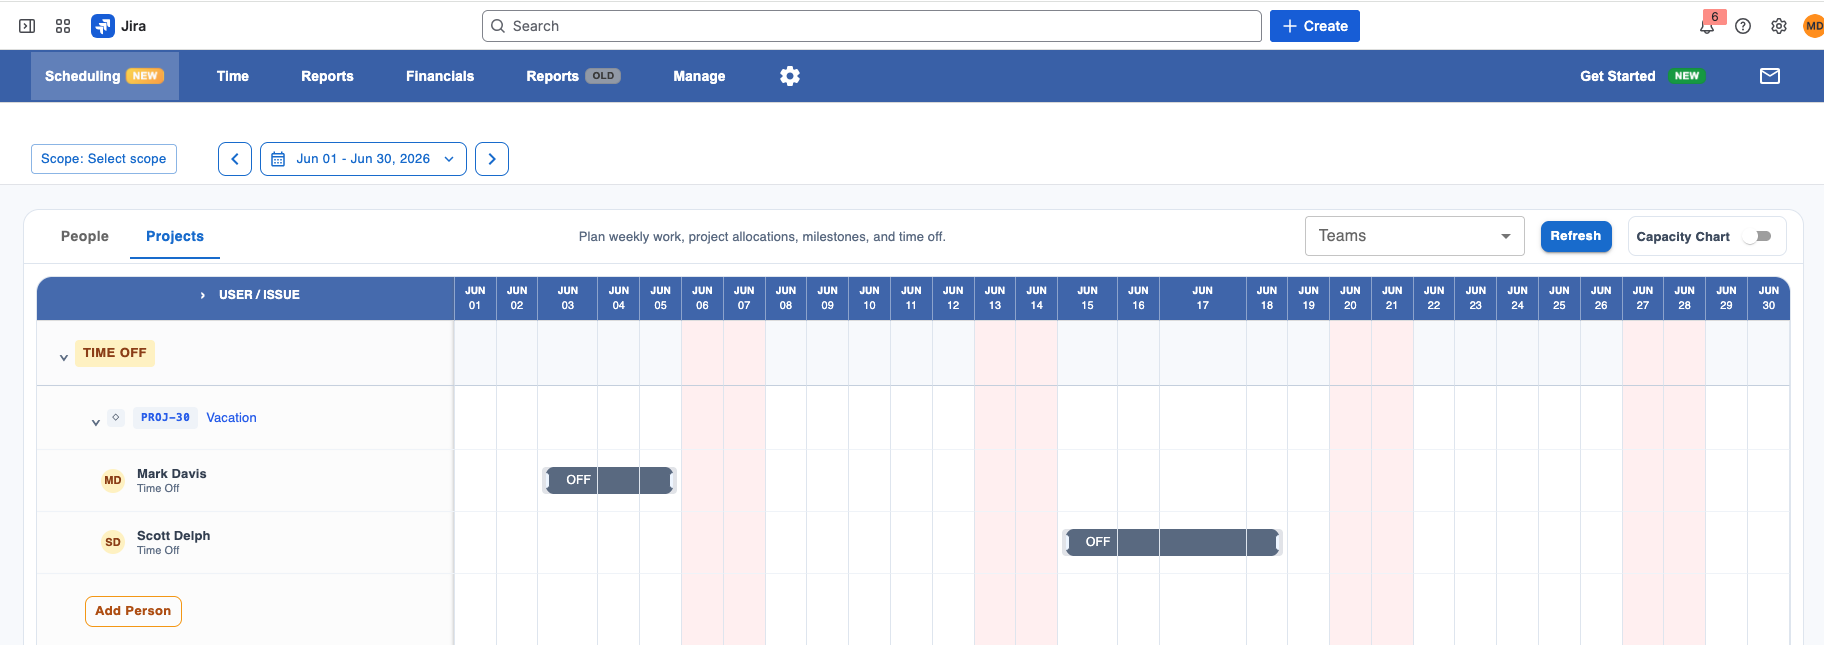Collapse the TIME OFF section
Viewport: 1824px width, 645px height.
tap(64, 357)
